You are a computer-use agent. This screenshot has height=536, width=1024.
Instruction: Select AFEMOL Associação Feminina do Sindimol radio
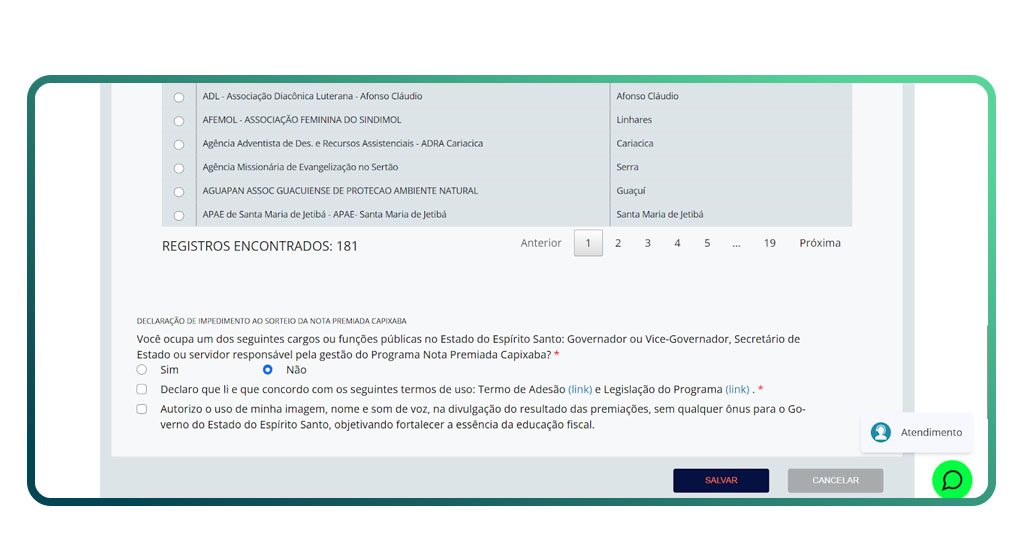click(179, 121)
